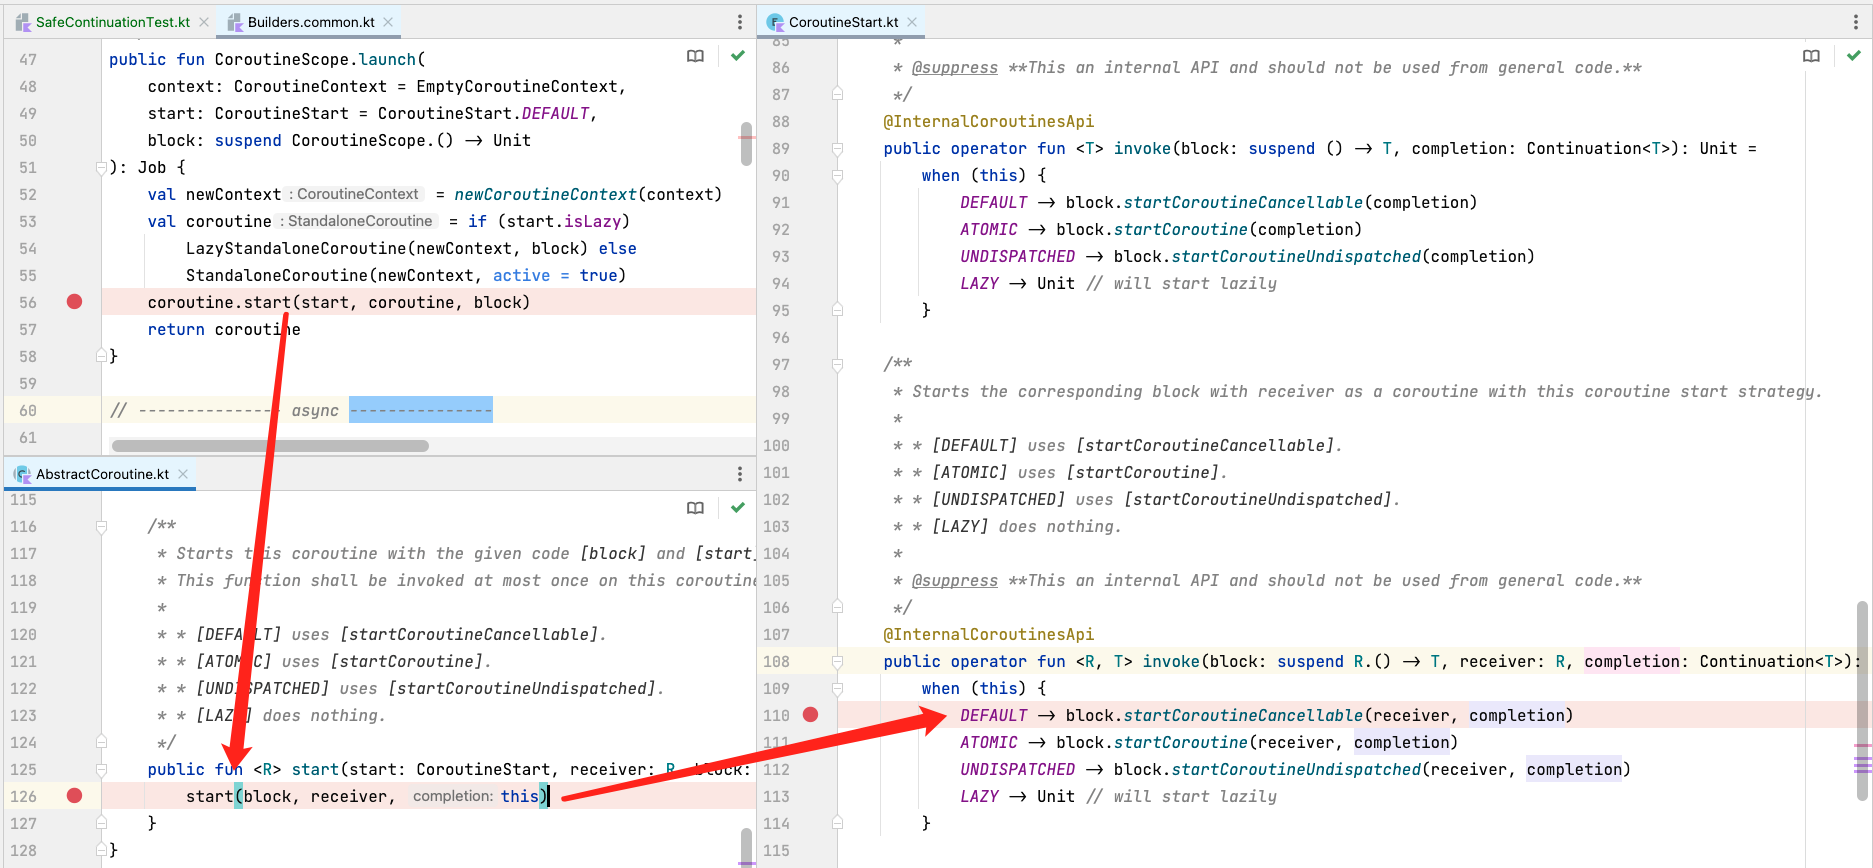The height and width of the screenshot is (868, 1873).
Task: Click line number 60 in Builders.common.kt gutter
Action: pyautogui.click(x=28, y=410)
